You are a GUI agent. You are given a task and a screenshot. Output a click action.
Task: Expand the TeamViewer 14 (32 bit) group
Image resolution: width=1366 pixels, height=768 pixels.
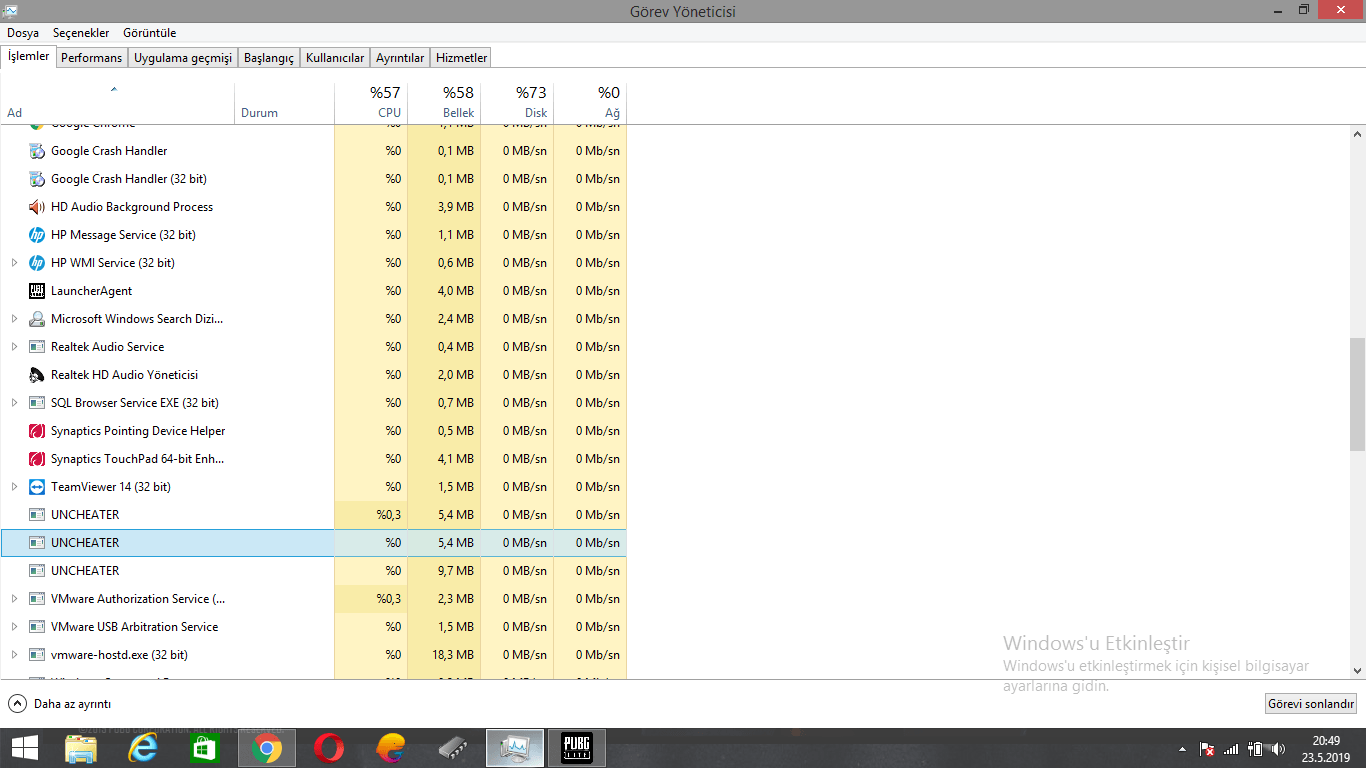tap(14, 487)
